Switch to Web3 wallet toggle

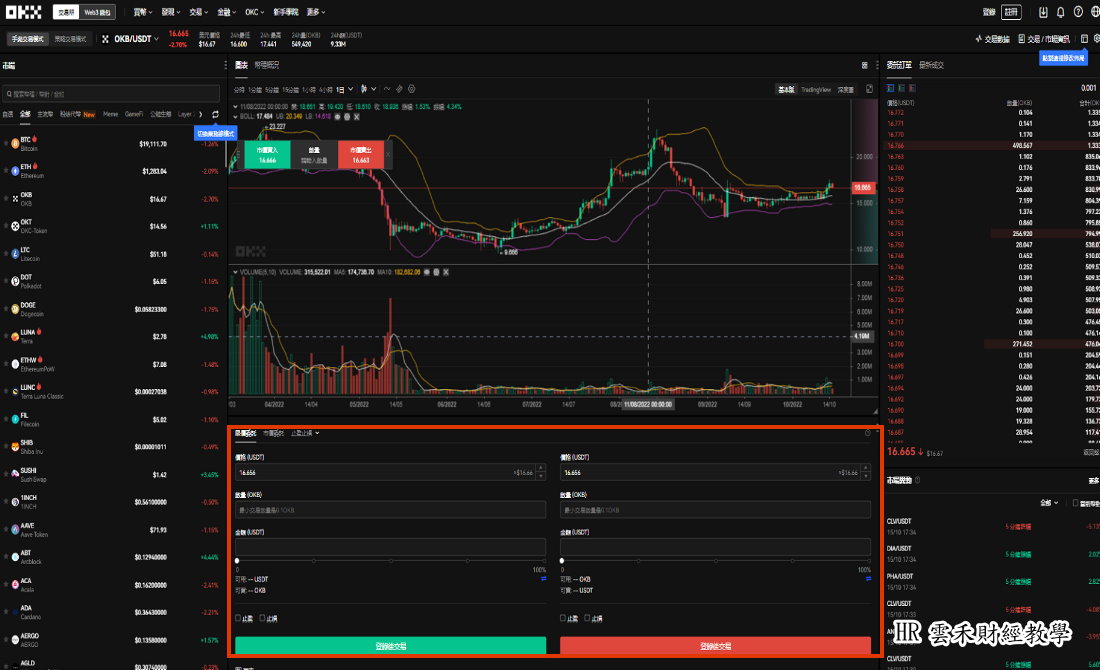(x=98, y=12)
